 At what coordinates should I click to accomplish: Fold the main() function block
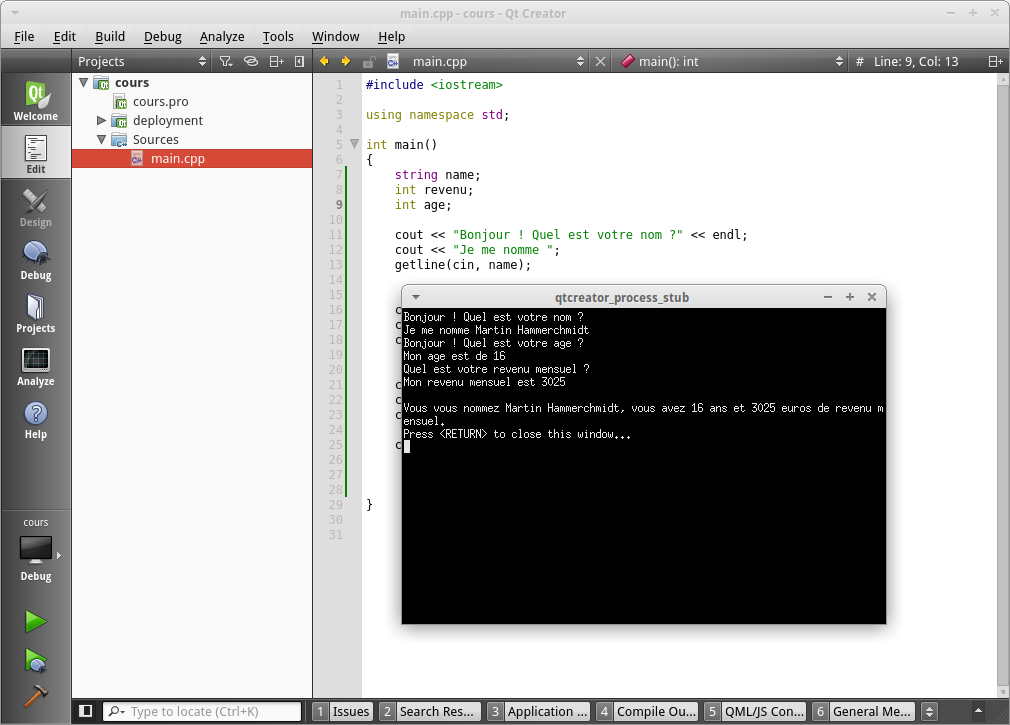354,144
